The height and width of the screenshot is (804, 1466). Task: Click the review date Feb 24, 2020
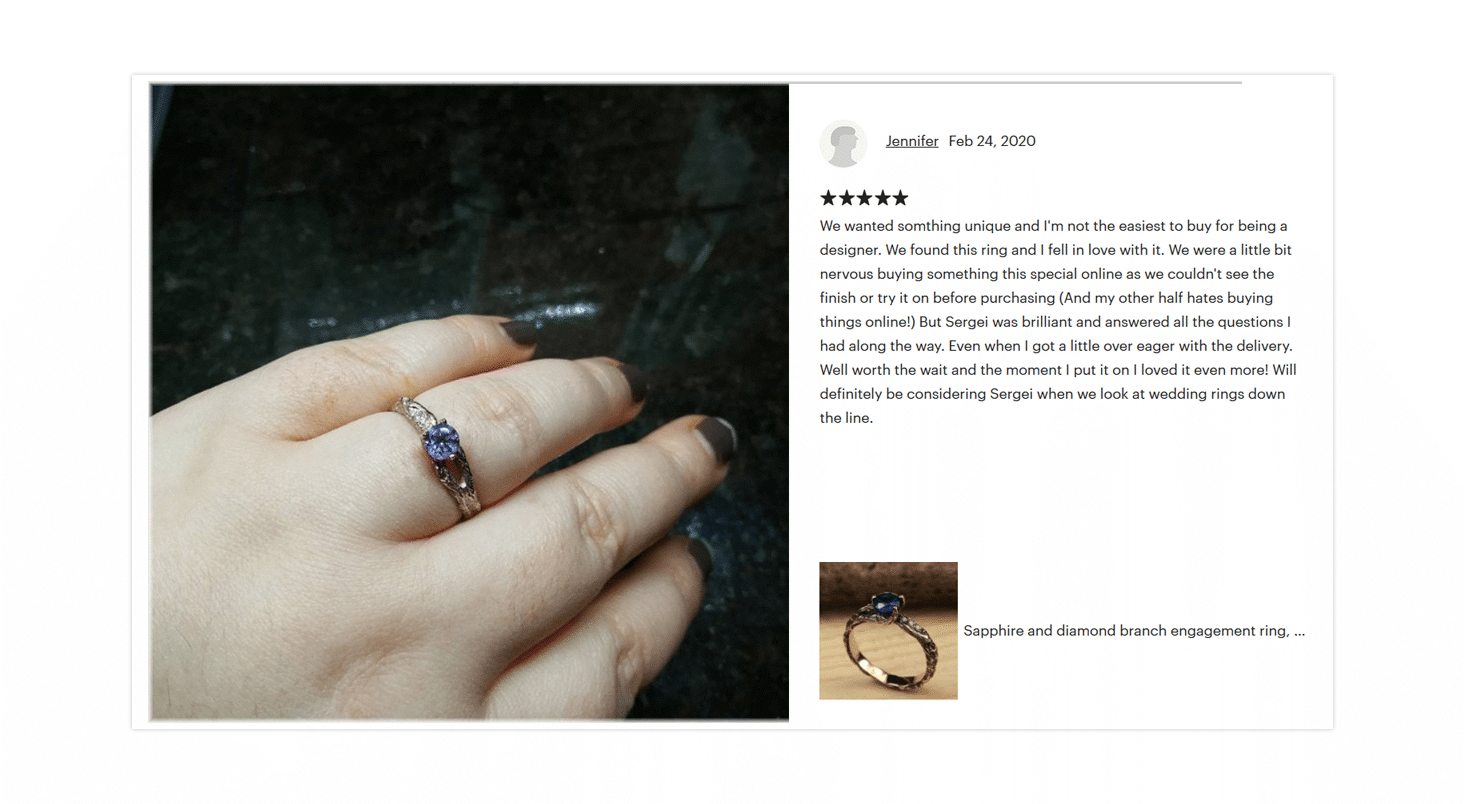coord(992,141)
